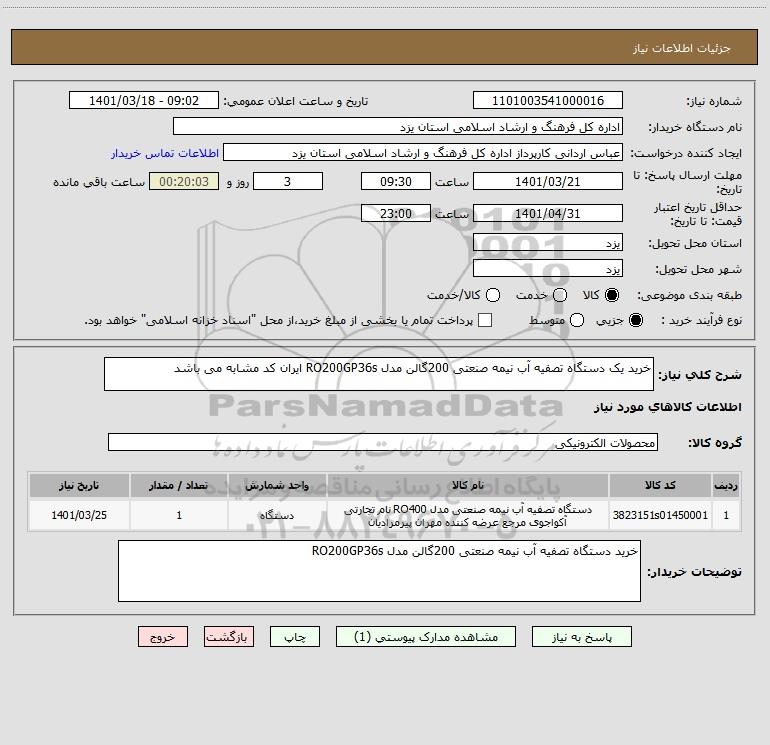Click مشاهده مدارک پیوستی (1) button

click(426, 637)
